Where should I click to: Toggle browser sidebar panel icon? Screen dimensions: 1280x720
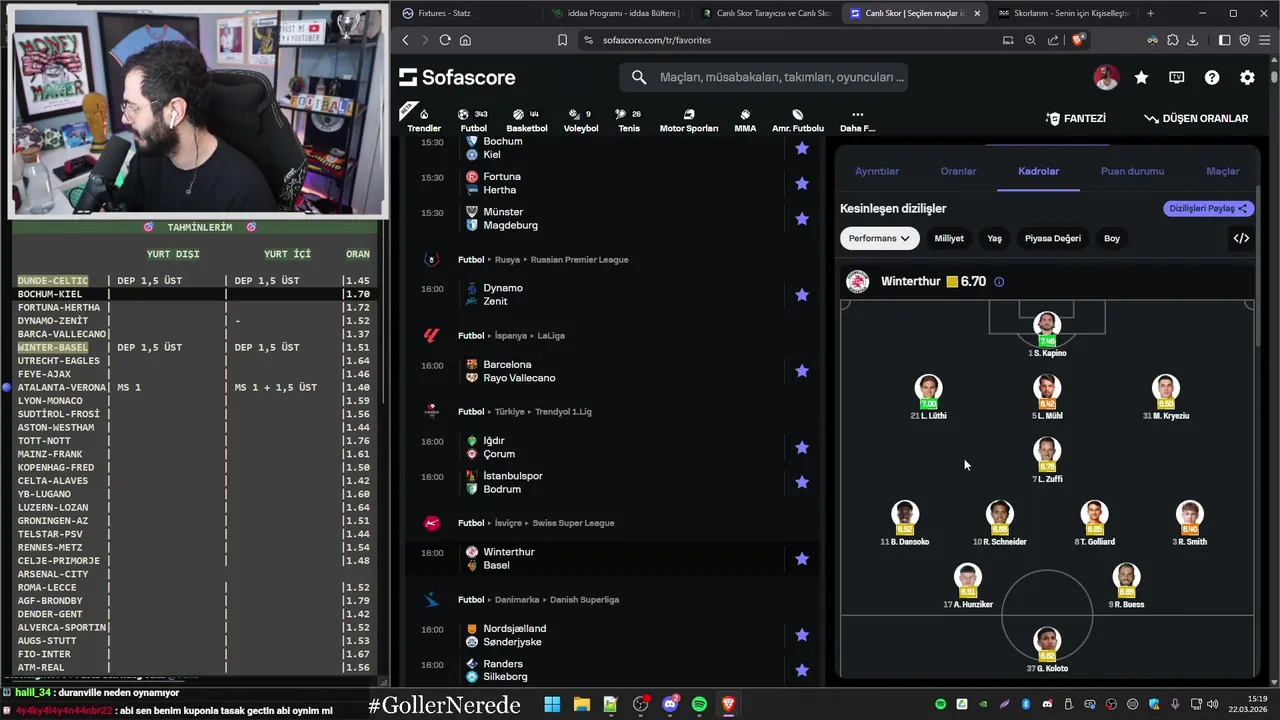click(1224, 40)
